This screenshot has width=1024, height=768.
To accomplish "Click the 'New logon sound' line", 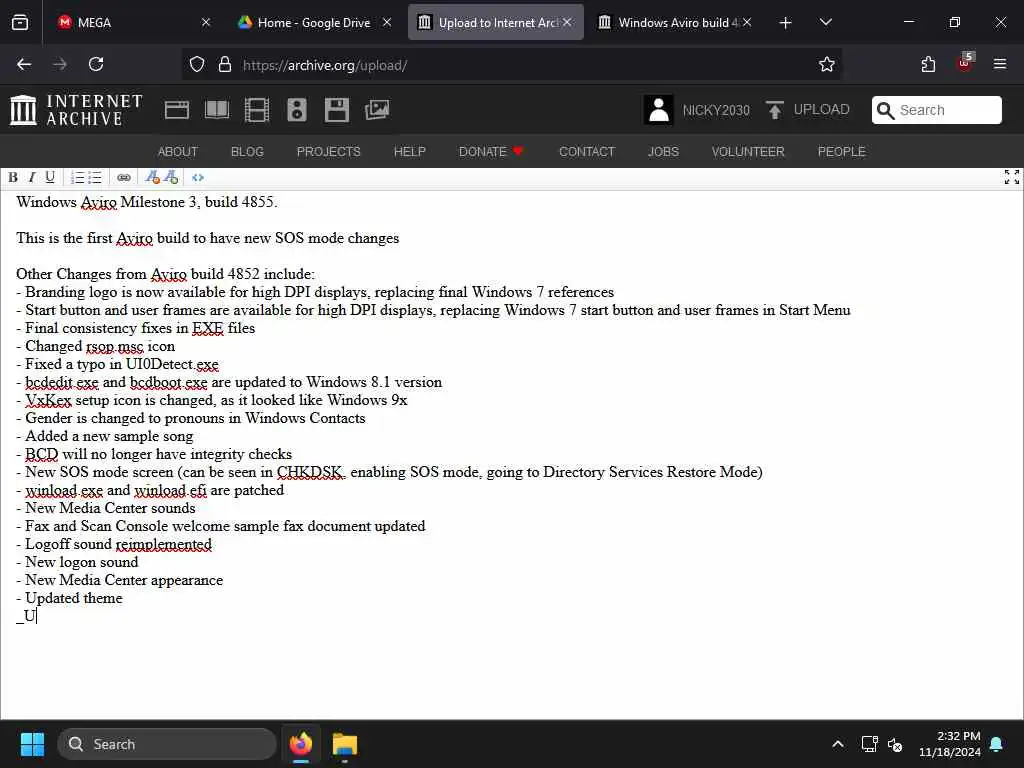I will click(x=77, y=562).
